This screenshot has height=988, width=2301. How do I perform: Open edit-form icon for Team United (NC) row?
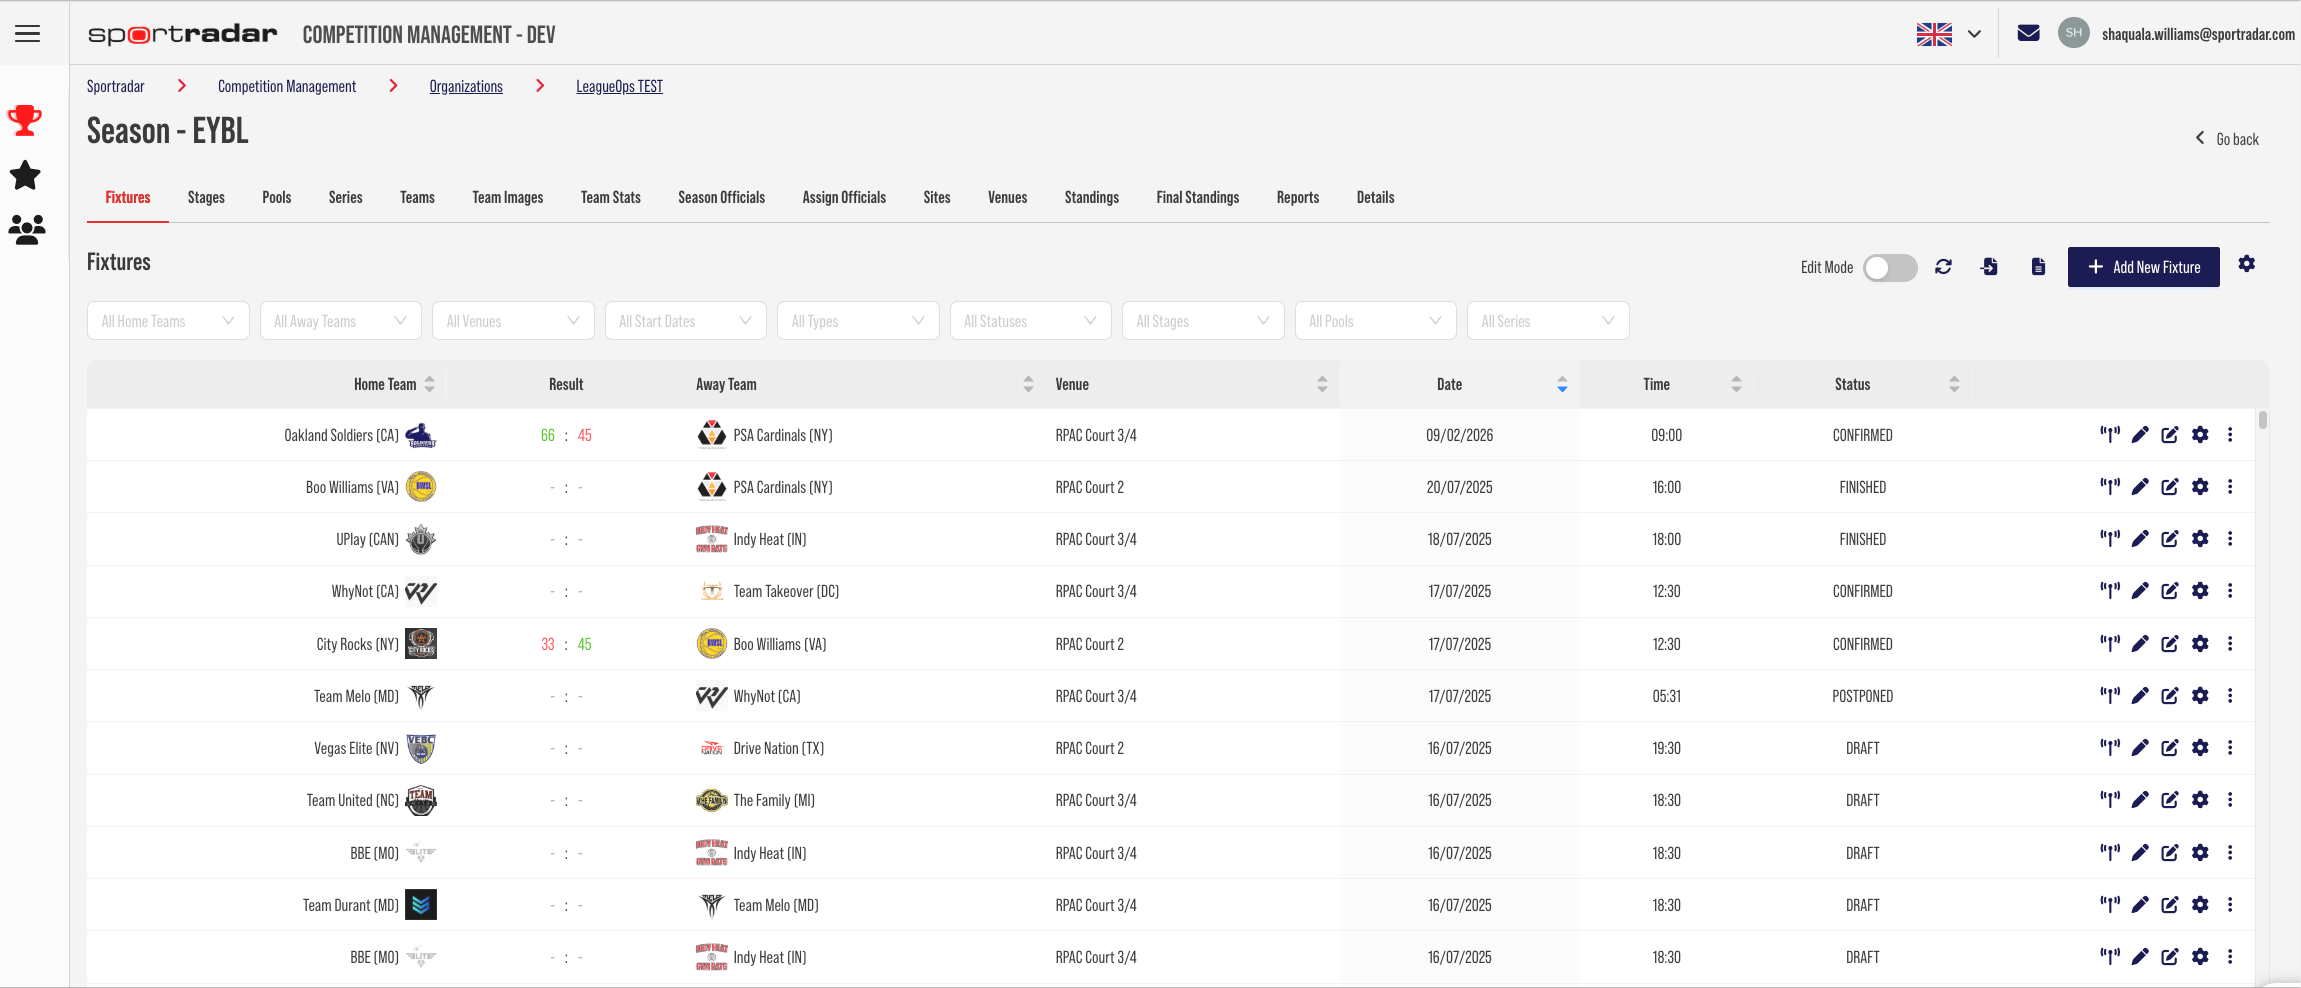(x=2170, y=800)
